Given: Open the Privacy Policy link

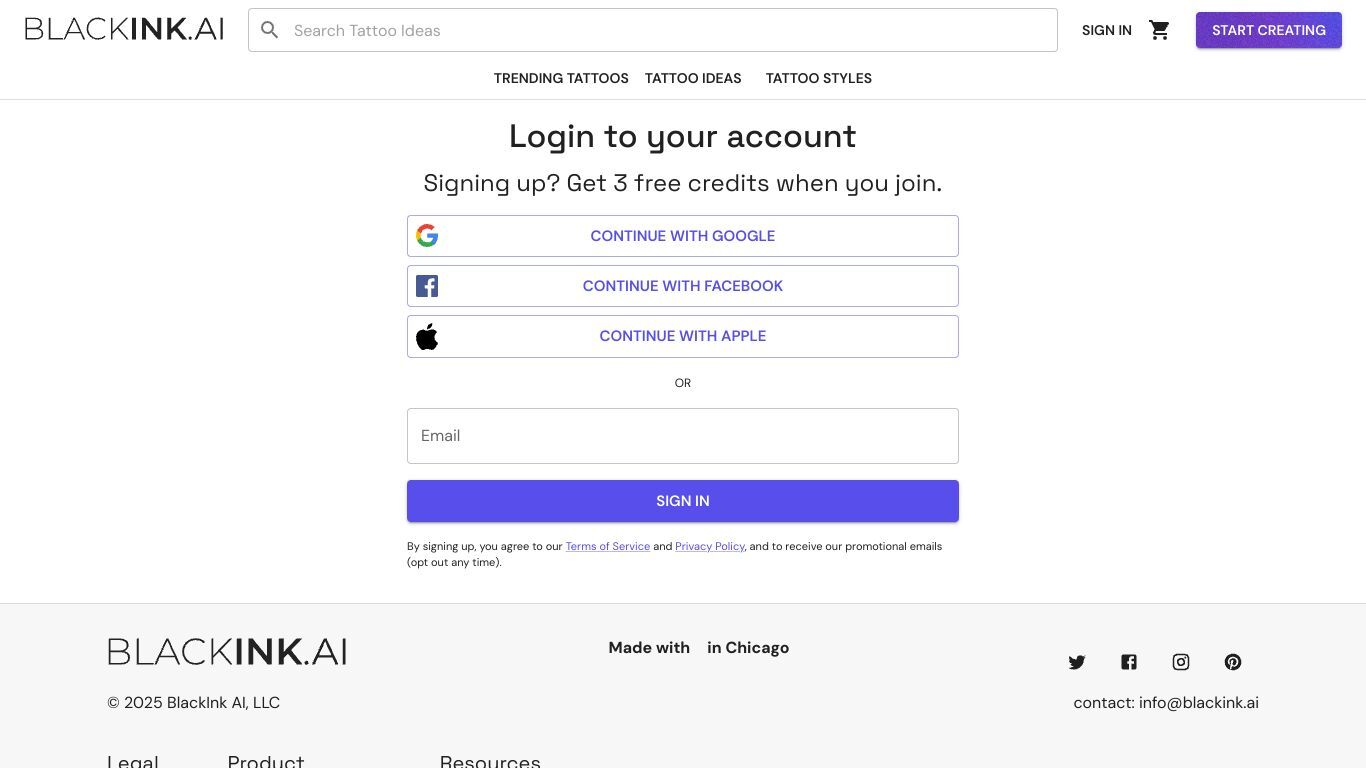Looking at the screenshot, I should point(710,546).
